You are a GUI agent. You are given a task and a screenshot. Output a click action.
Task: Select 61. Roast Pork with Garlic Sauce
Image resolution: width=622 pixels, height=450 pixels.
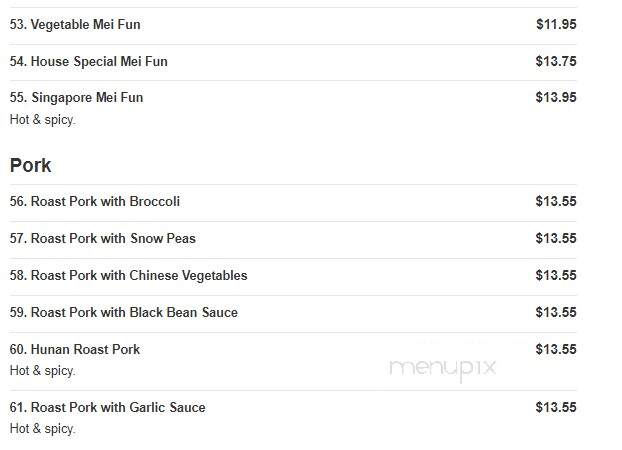108,408
